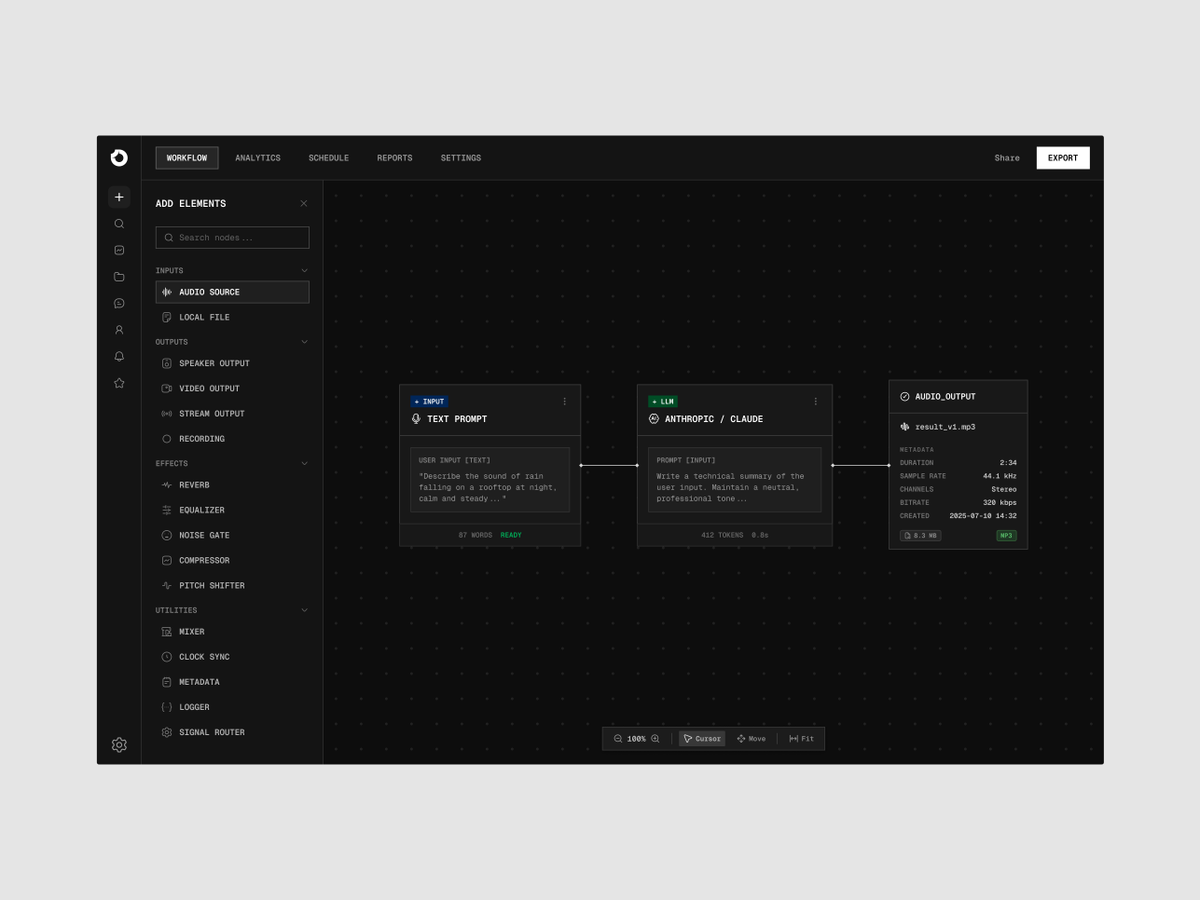Click the user input text box
The width and height of the screenshot is (1200, 900).
click(490, 480)
